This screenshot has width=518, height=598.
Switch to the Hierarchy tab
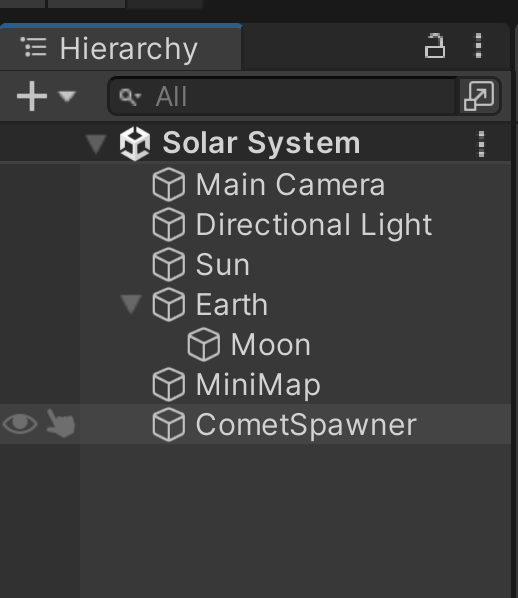[x=120, y=48]
